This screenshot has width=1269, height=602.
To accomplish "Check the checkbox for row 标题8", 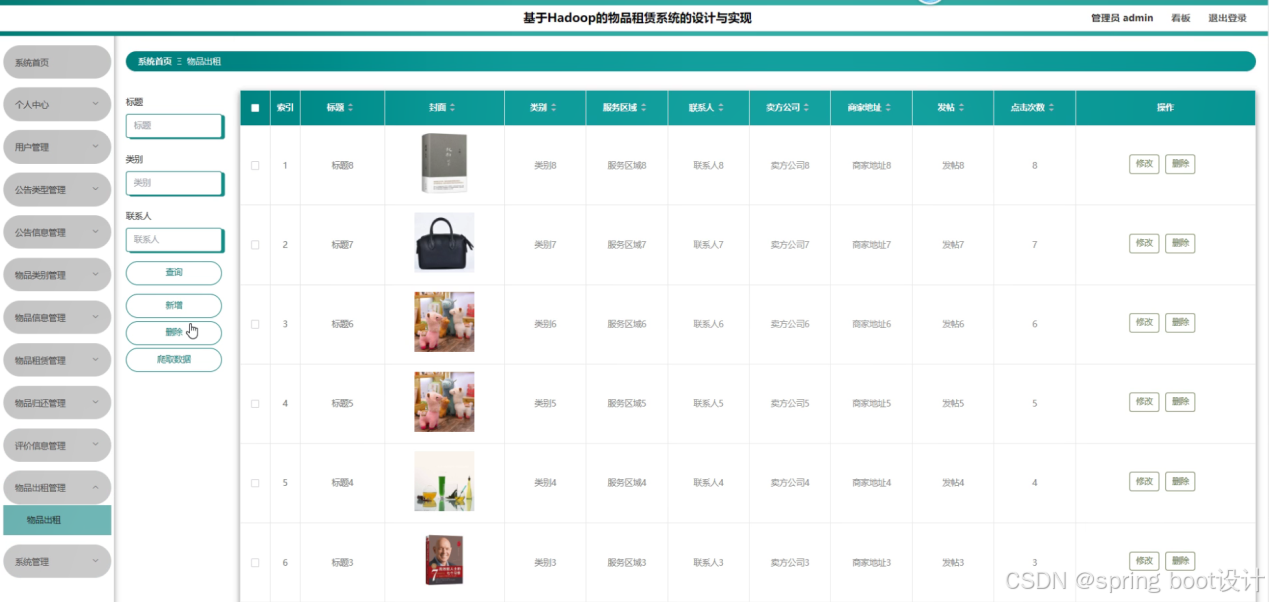I will point(255,165).
